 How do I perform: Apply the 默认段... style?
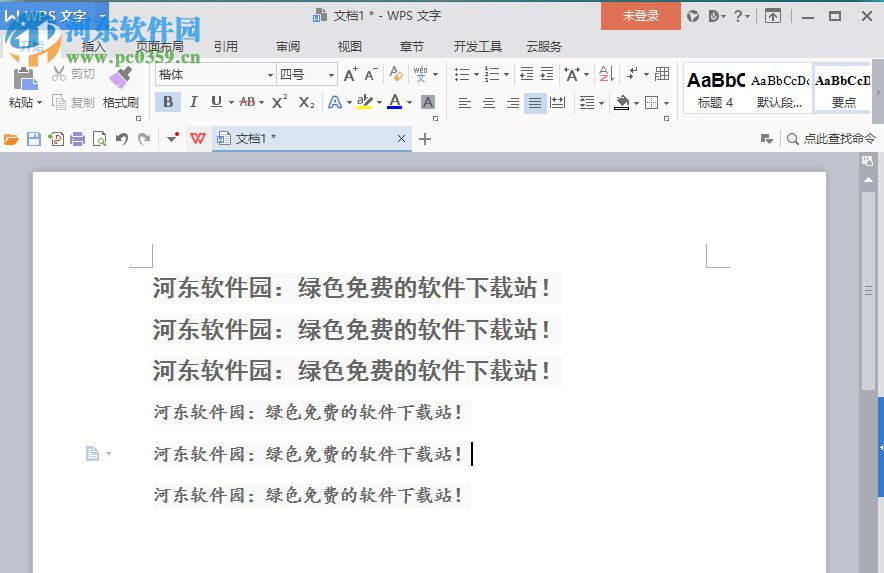pyautogui.click(x=780, y=89)
